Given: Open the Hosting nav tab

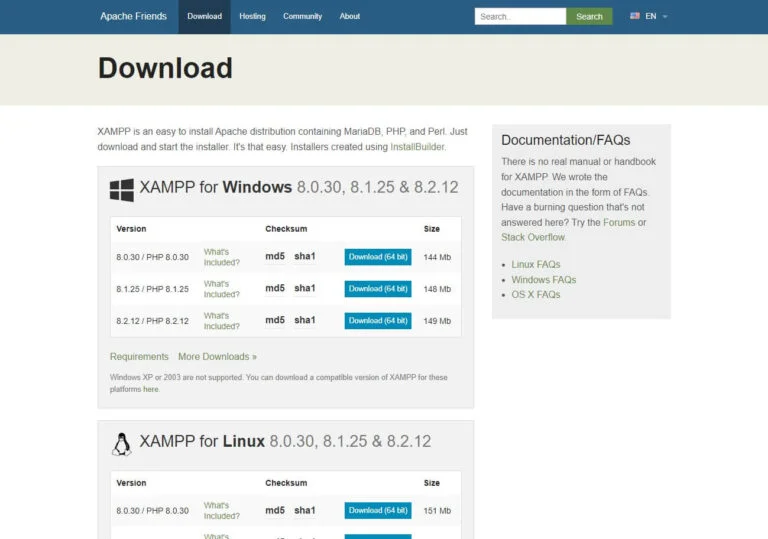Looking at the screenshot, I should click(x=252, y=17).
